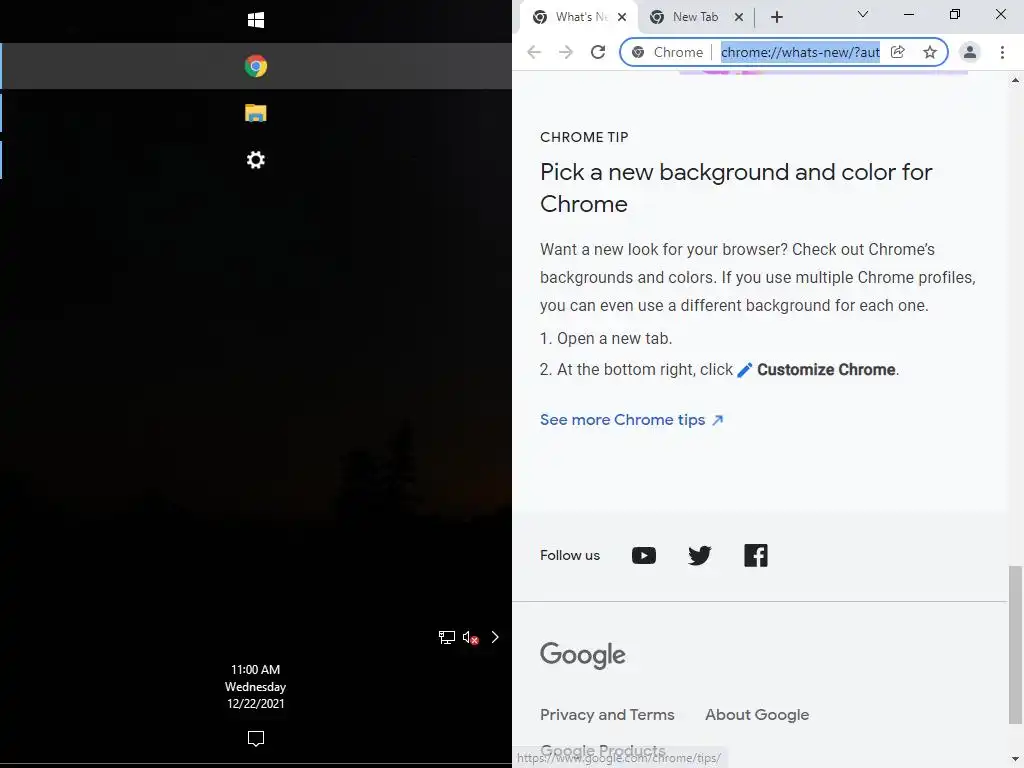Close the What's New tab
The width and height of the screenshot is (1024, 768).
point(622,17)
